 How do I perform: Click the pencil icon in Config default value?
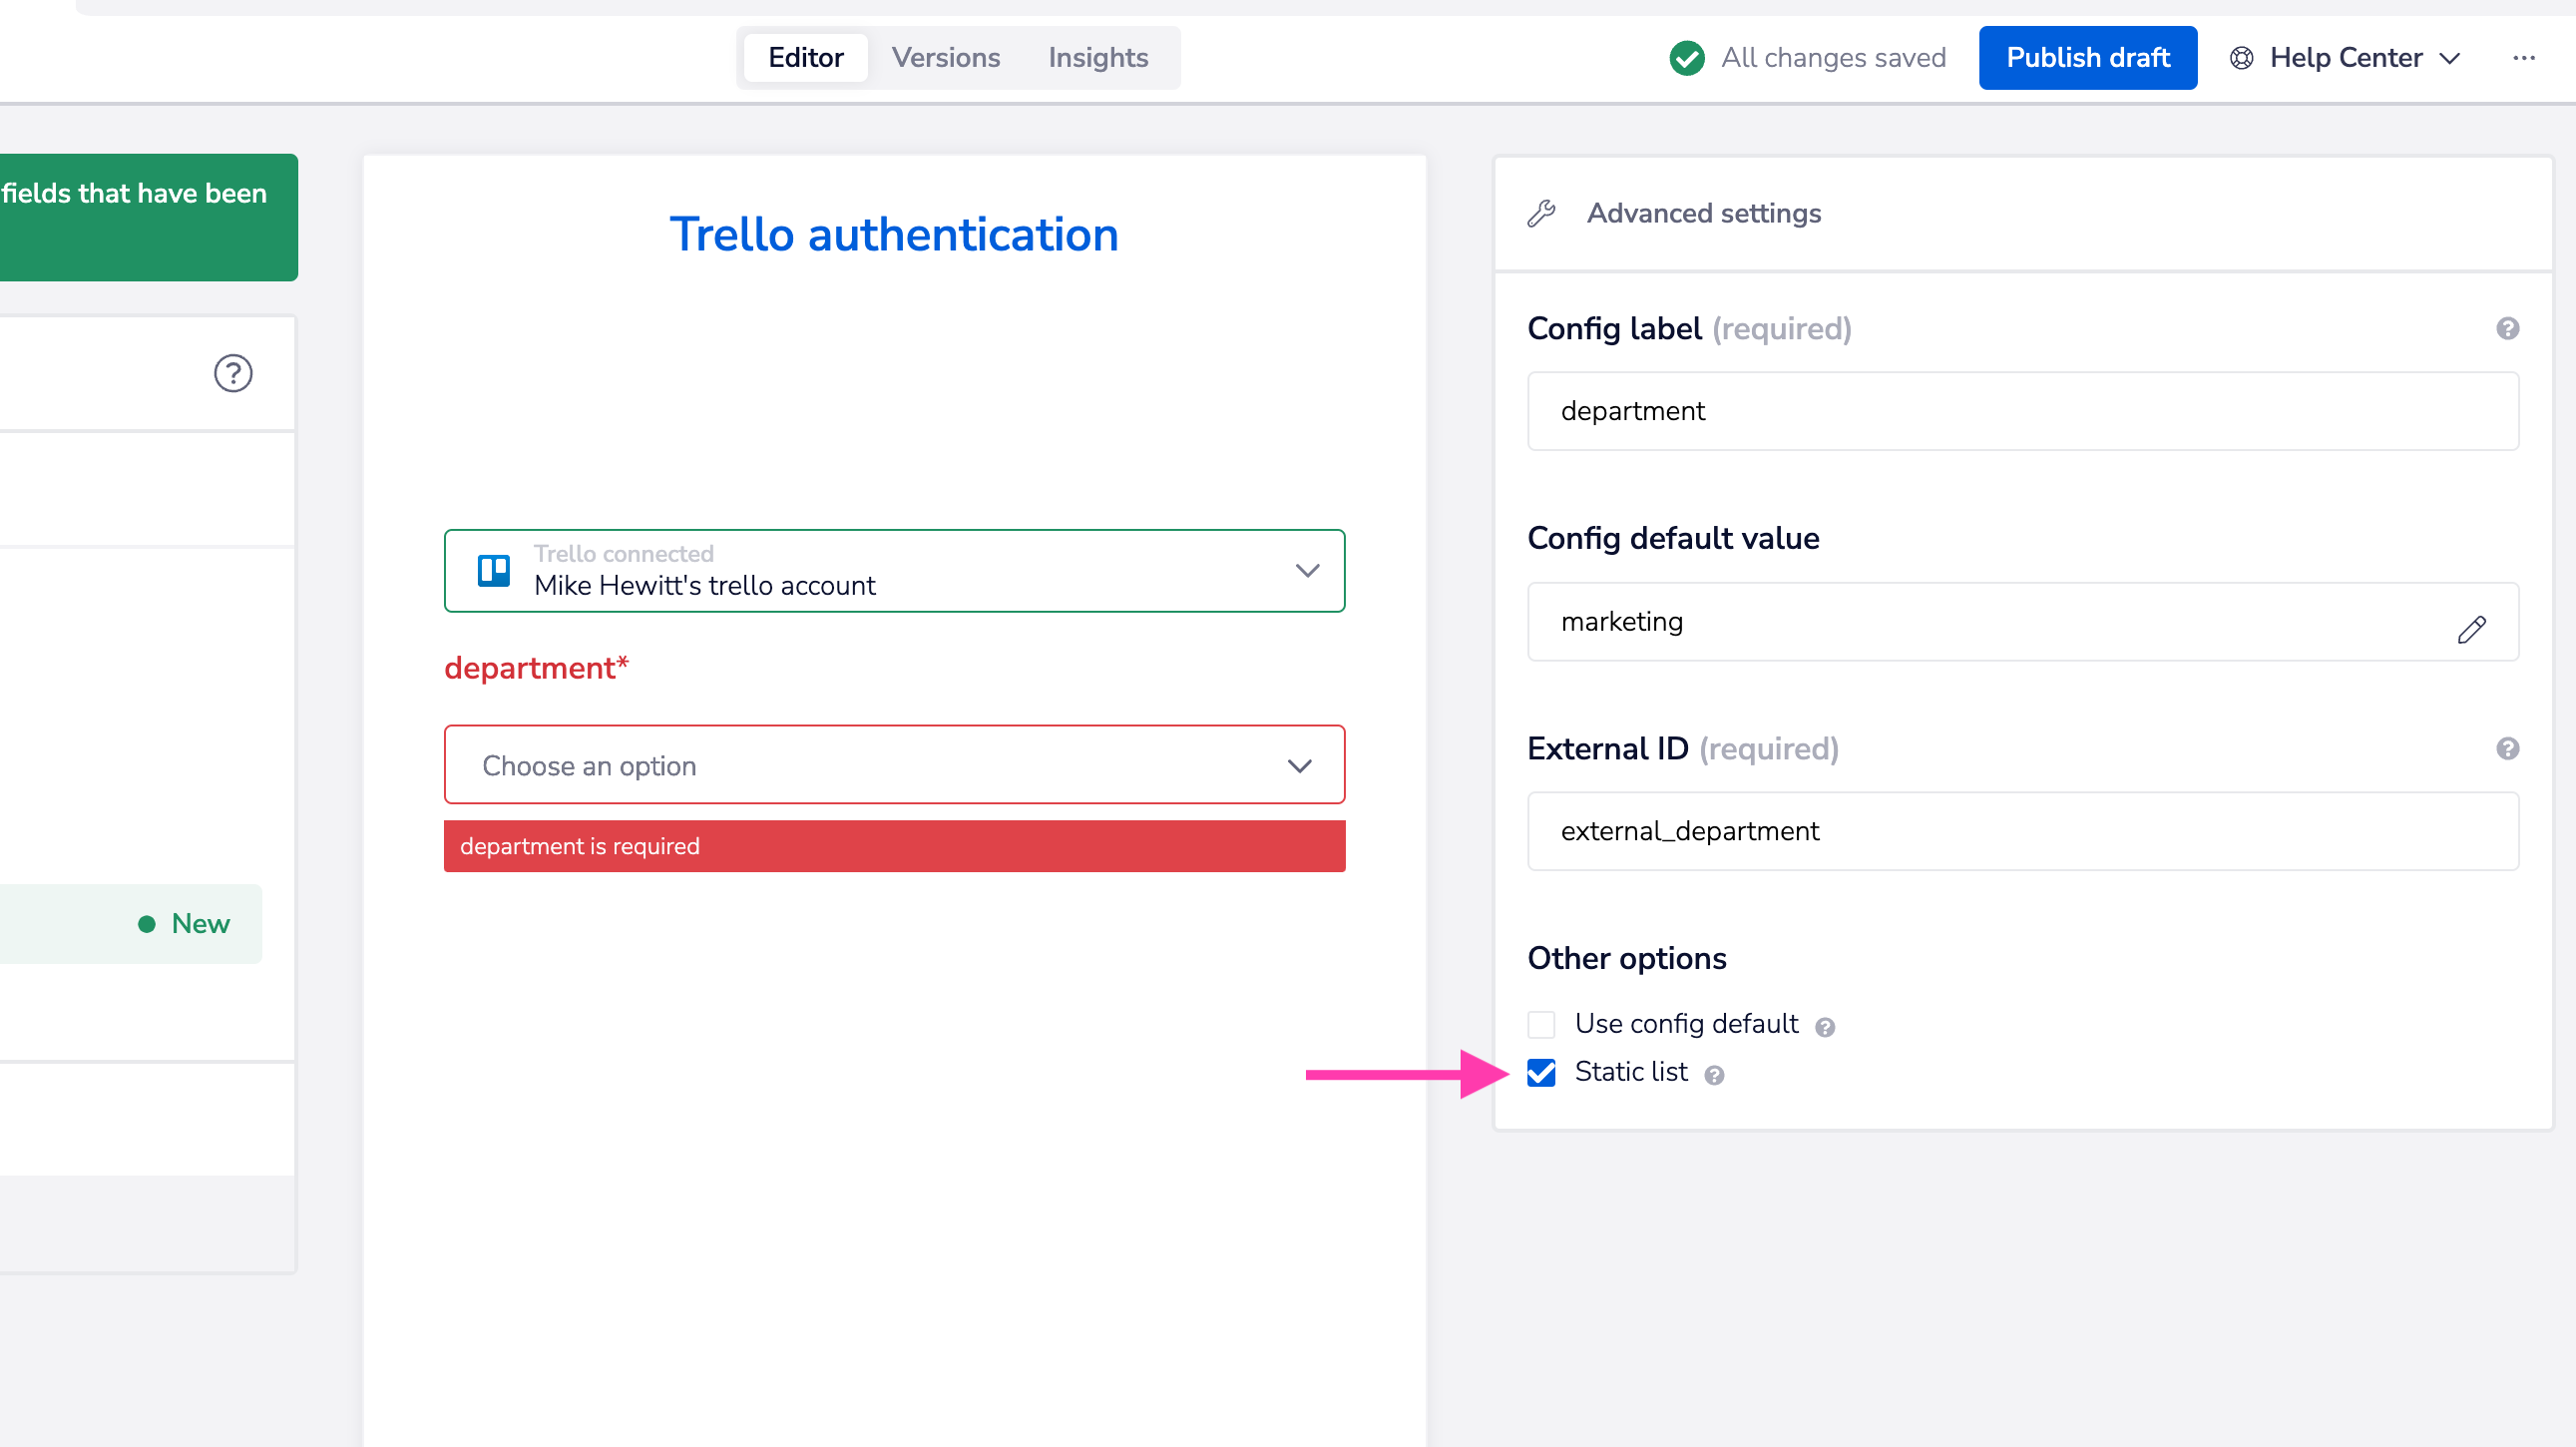point(2470,629)
